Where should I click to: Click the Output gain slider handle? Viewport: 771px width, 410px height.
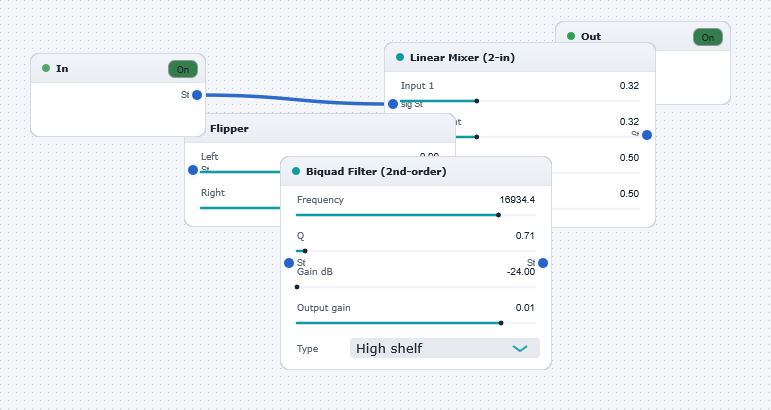click(501, 323)
